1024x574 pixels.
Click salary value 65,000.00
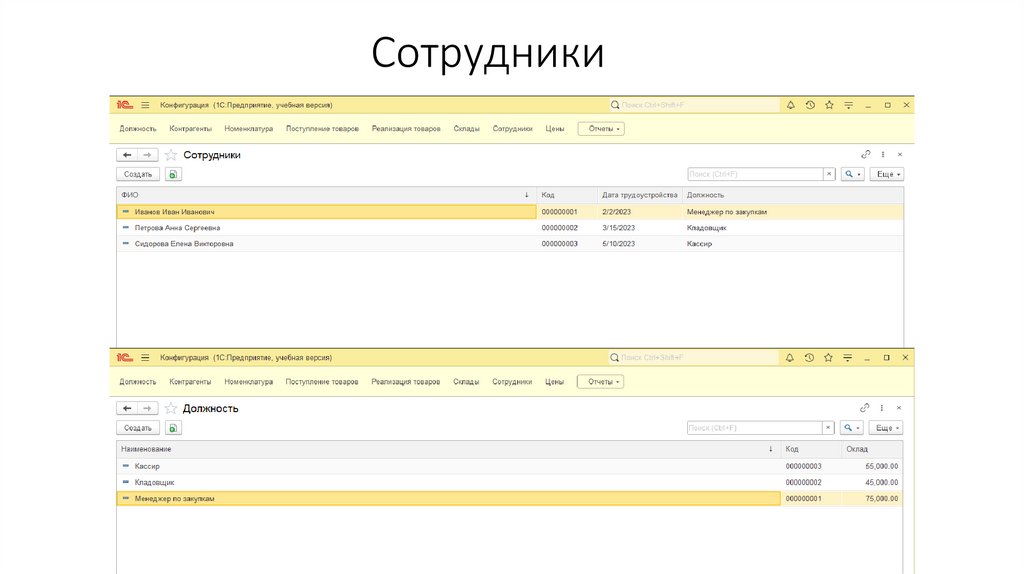pos(882,466)
